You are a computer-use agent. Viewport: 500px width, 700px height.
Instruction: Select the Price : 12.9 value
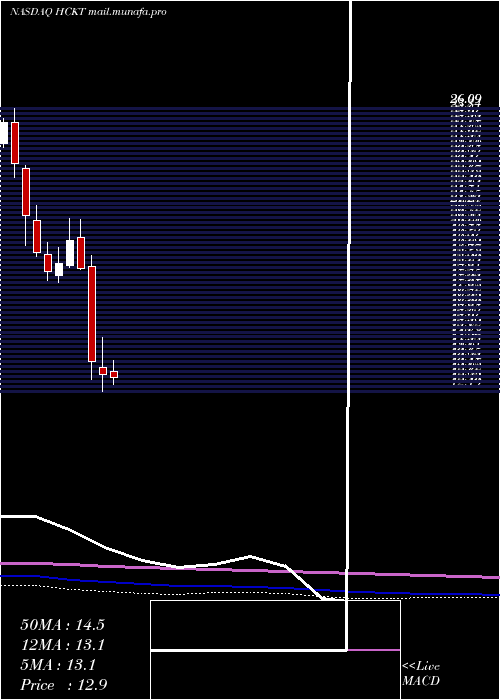tap(63, 685)
